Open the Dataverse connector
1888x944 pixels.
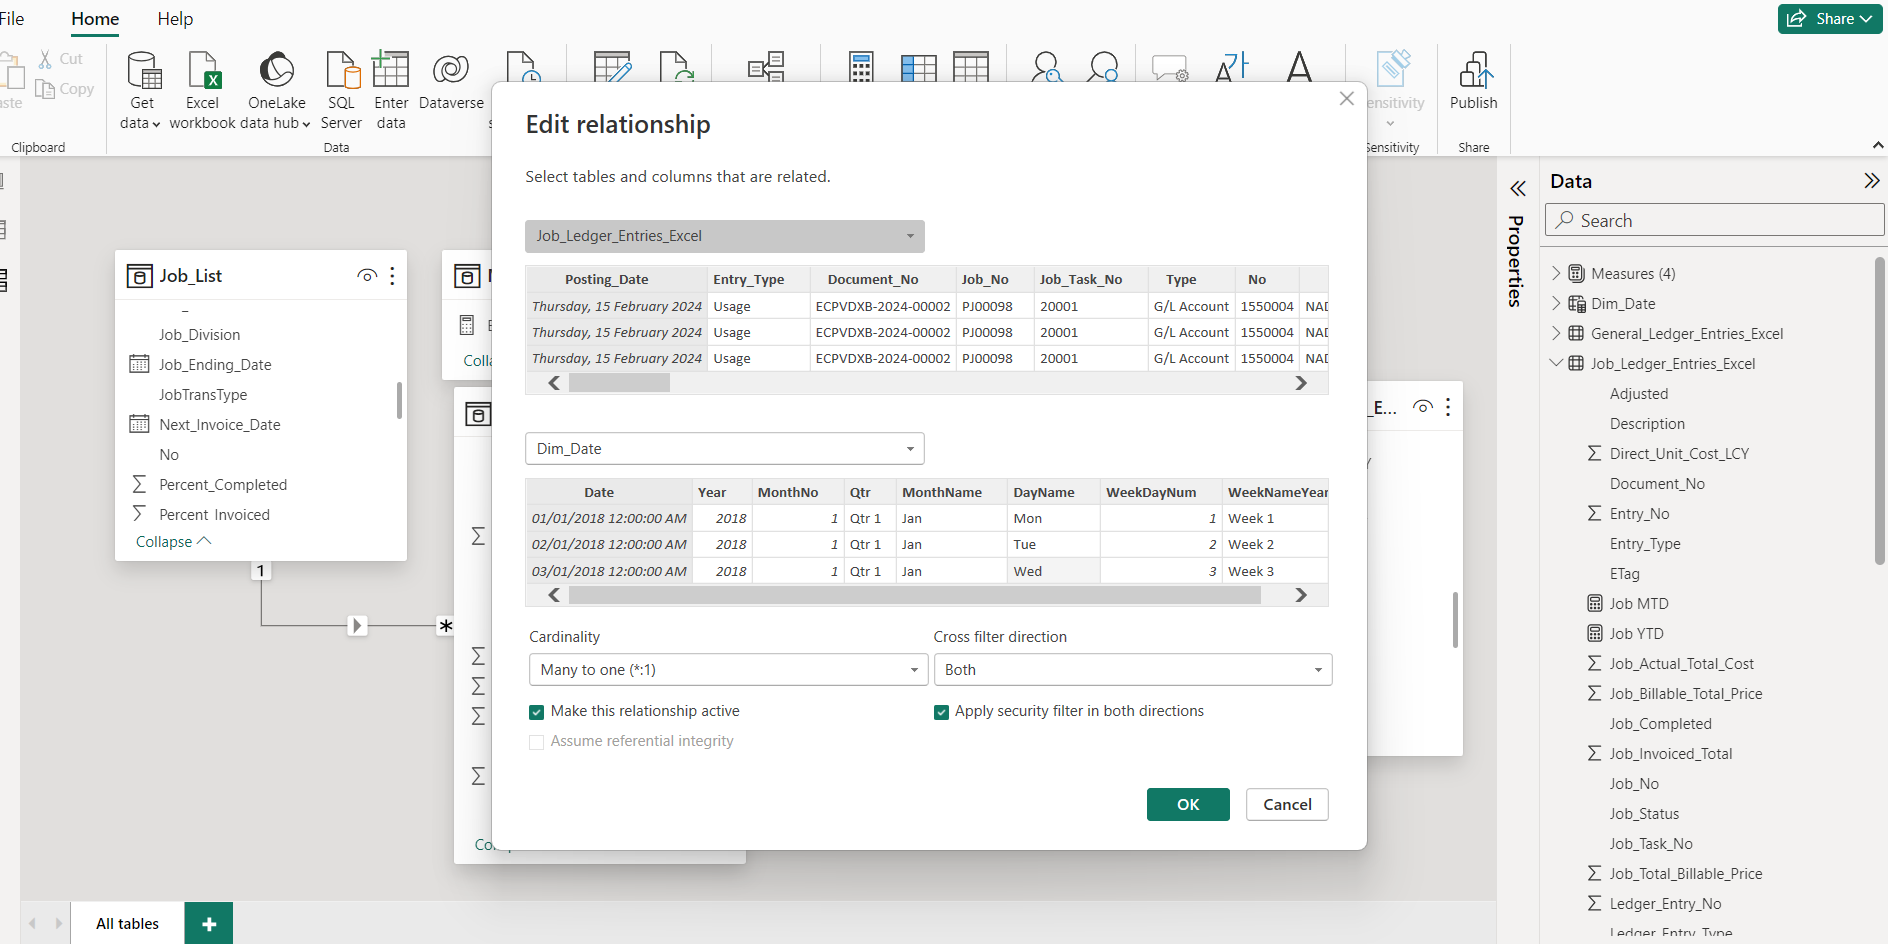tap(451, 82)
